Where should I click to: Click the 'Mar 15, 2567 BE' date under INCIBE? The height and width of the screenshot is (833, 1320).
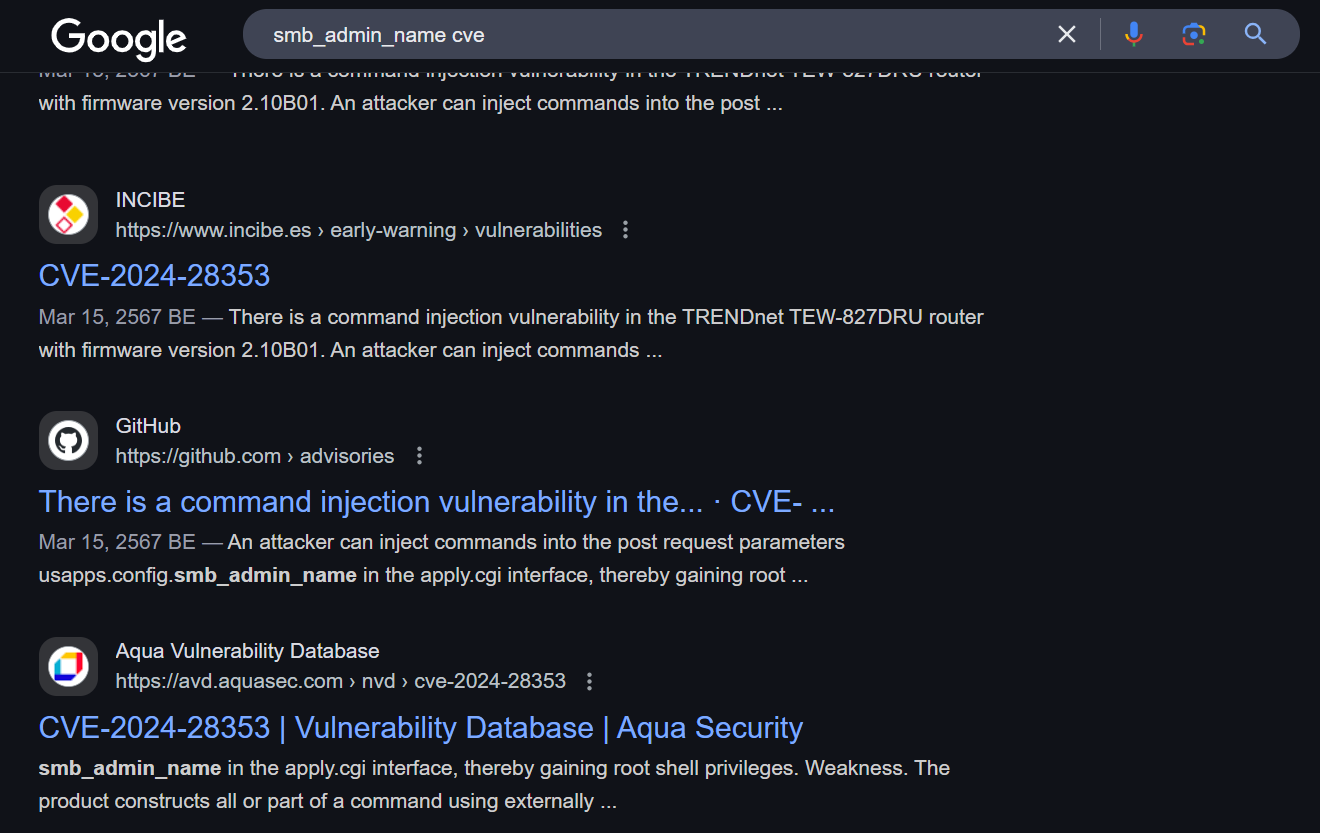pos(117,318)
